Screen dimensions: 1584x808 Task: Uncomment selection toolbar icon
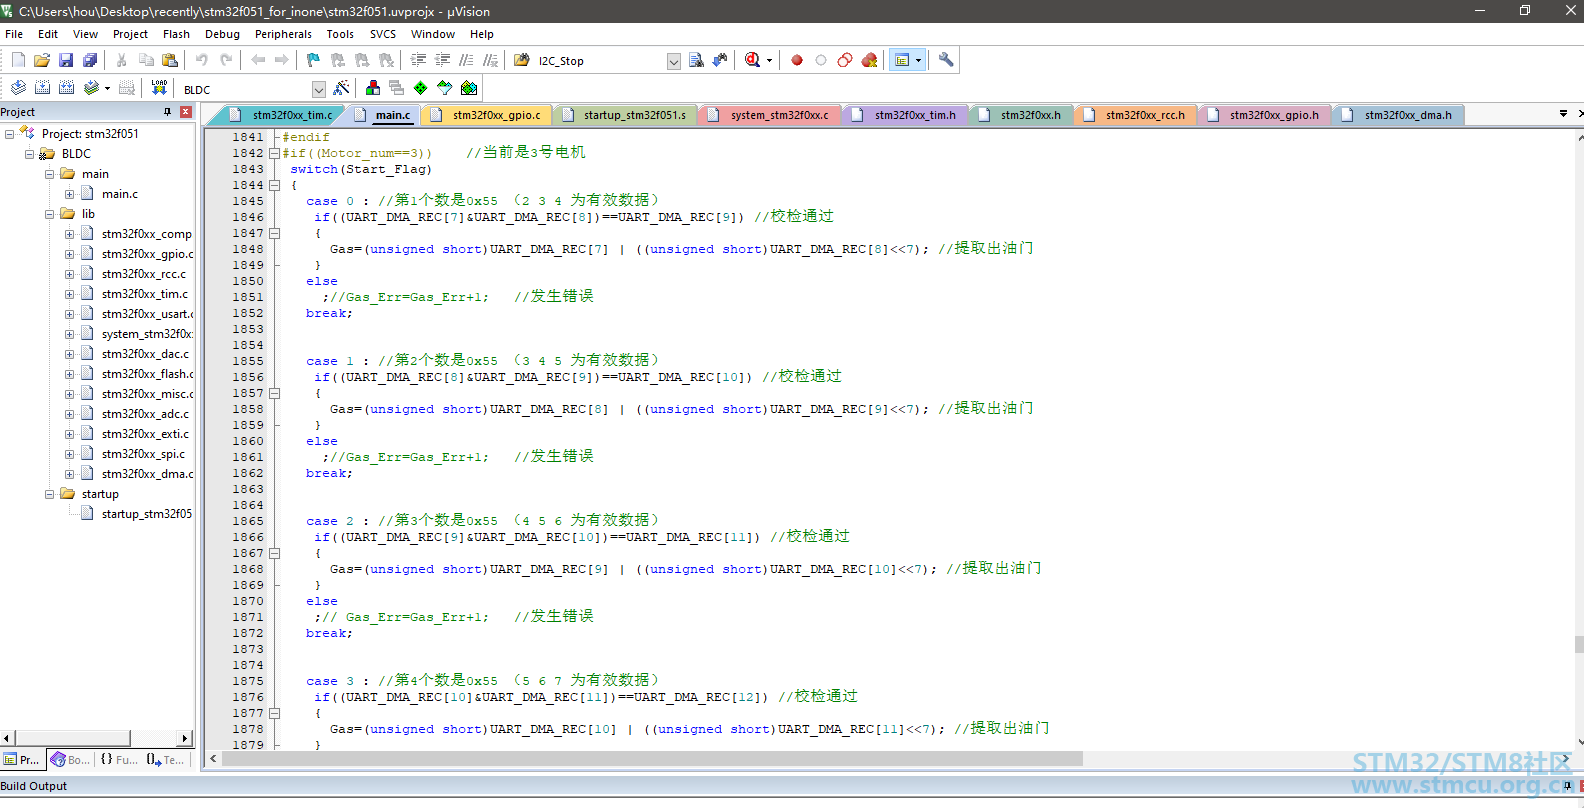[x=490, y=60]
